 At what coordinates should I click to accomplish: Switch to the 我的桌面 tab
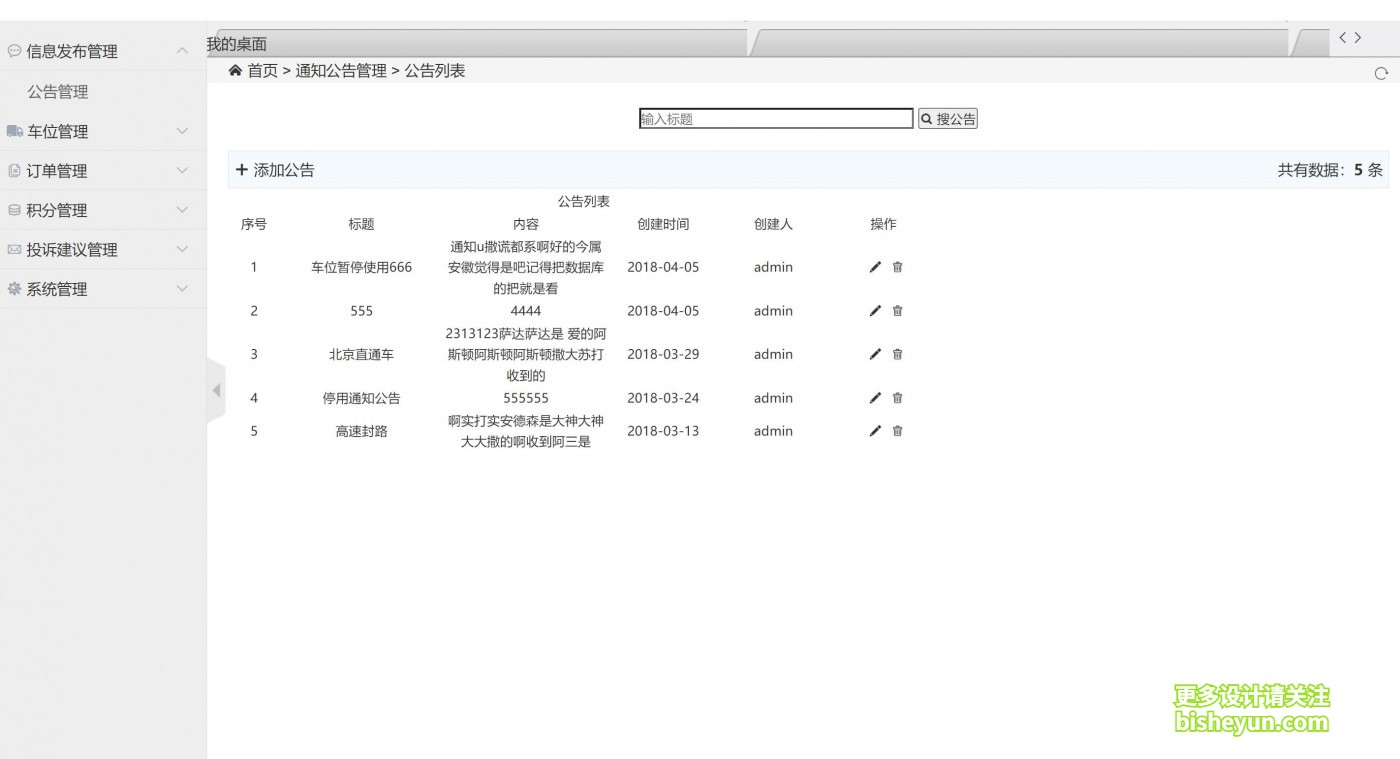click(x=237, y=44)
